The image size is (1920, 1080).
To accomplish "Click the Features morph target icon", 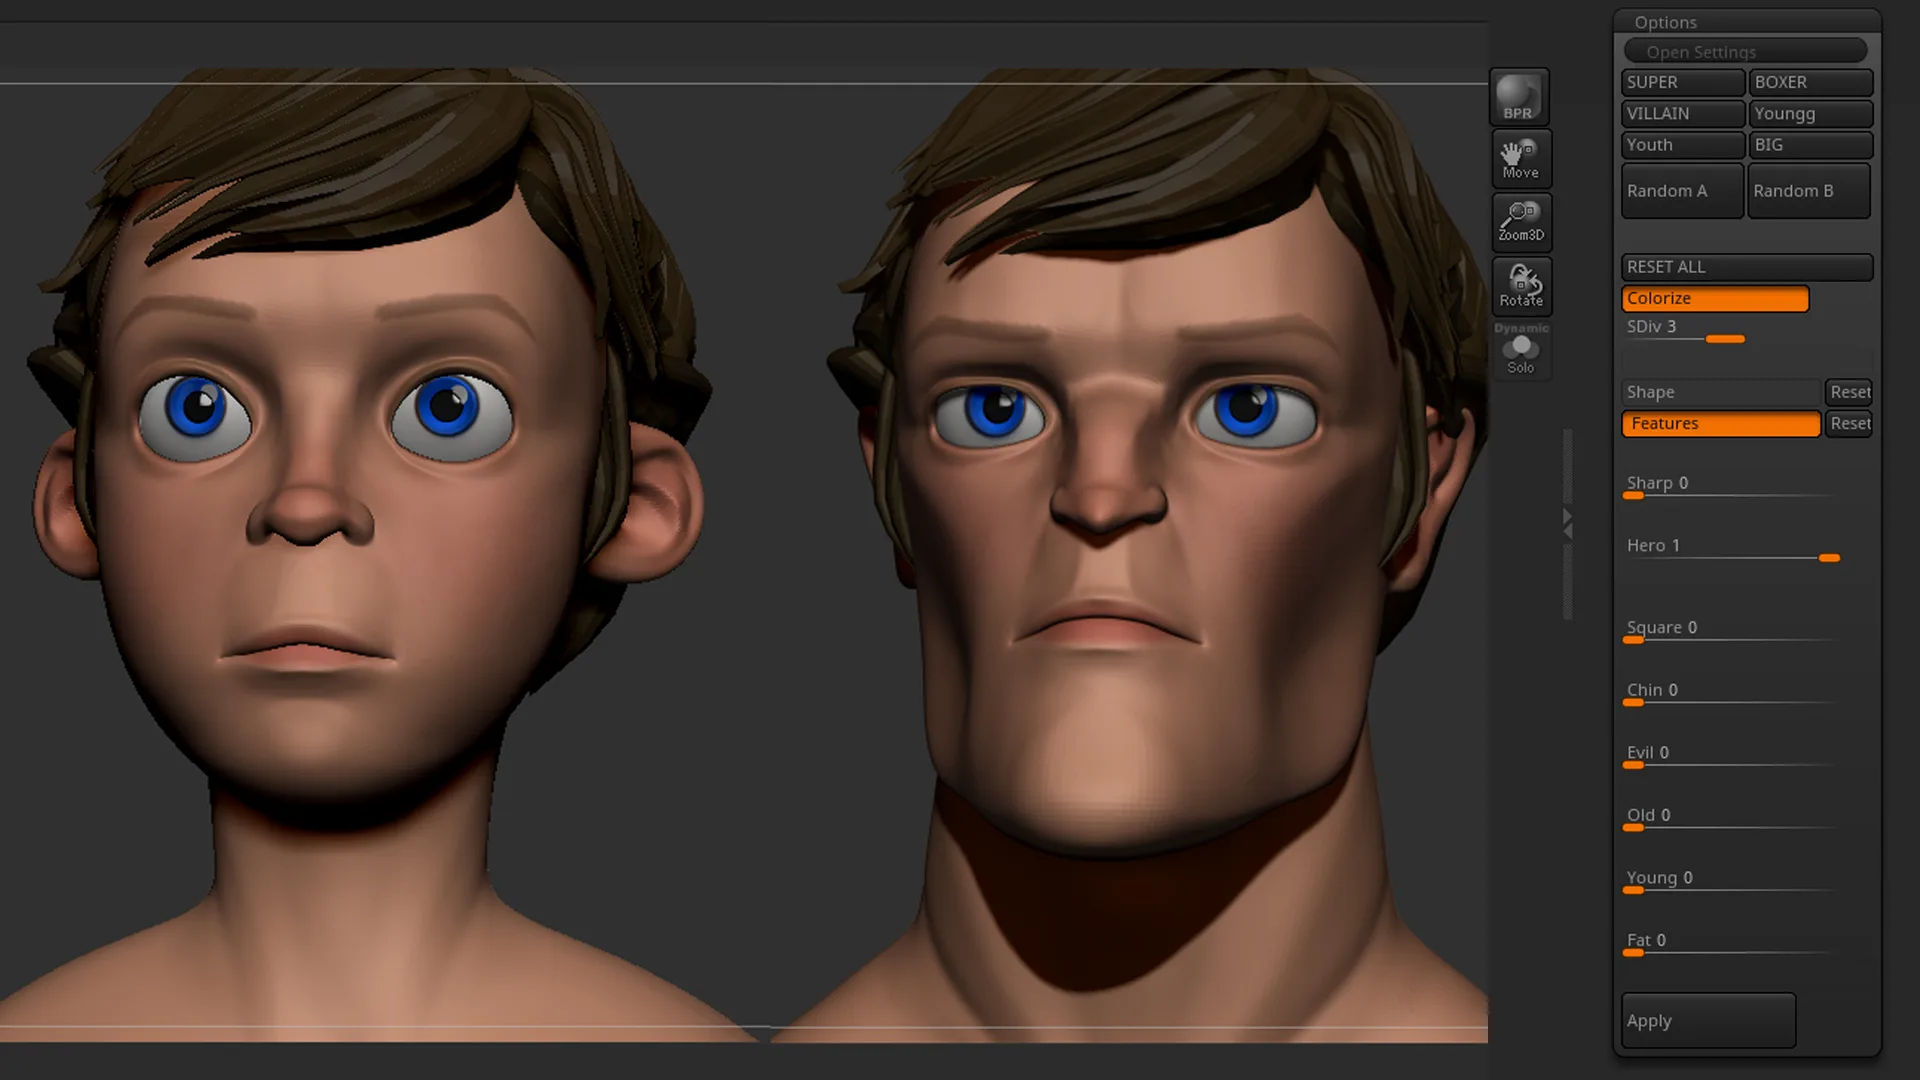I will tap(1718, 423).
